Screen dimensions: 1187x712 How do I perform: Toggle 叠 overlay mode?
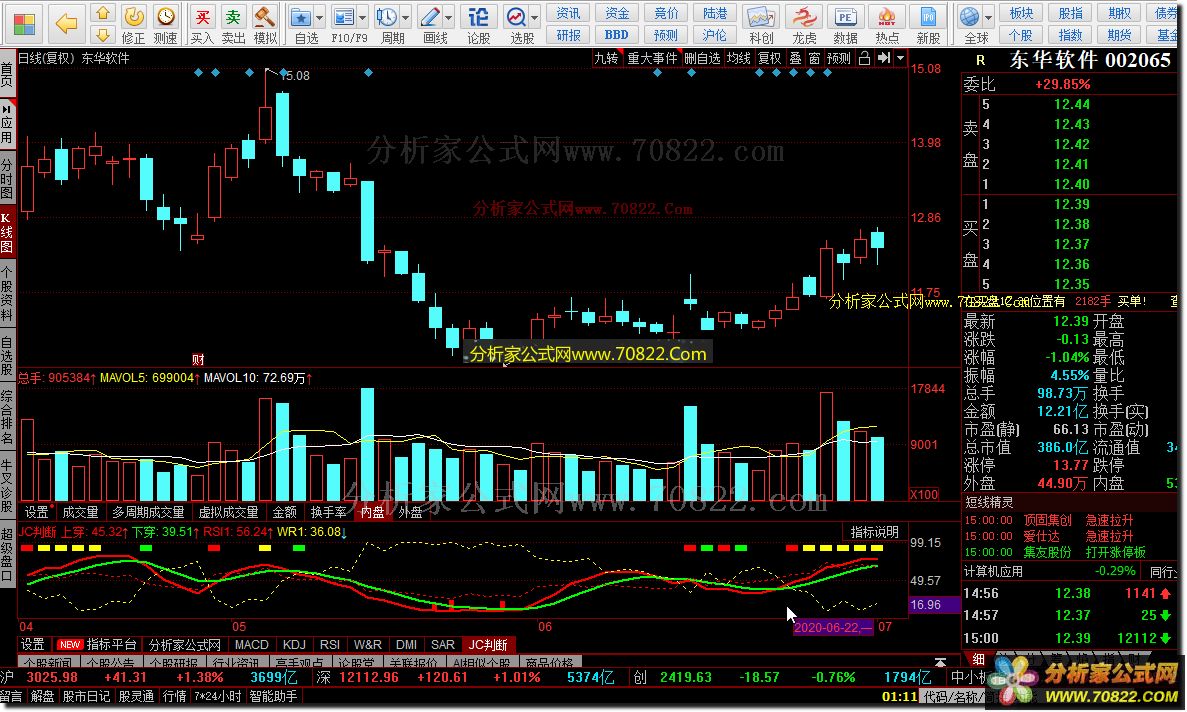pyautogui.click(x=795, y=58)
